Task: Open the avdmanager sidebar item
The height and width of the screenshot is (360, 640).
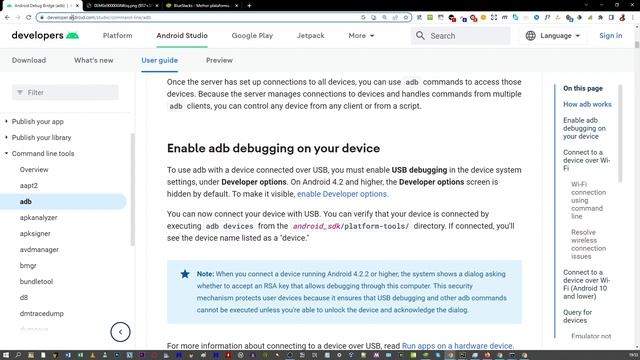Action: coord(39,249)
